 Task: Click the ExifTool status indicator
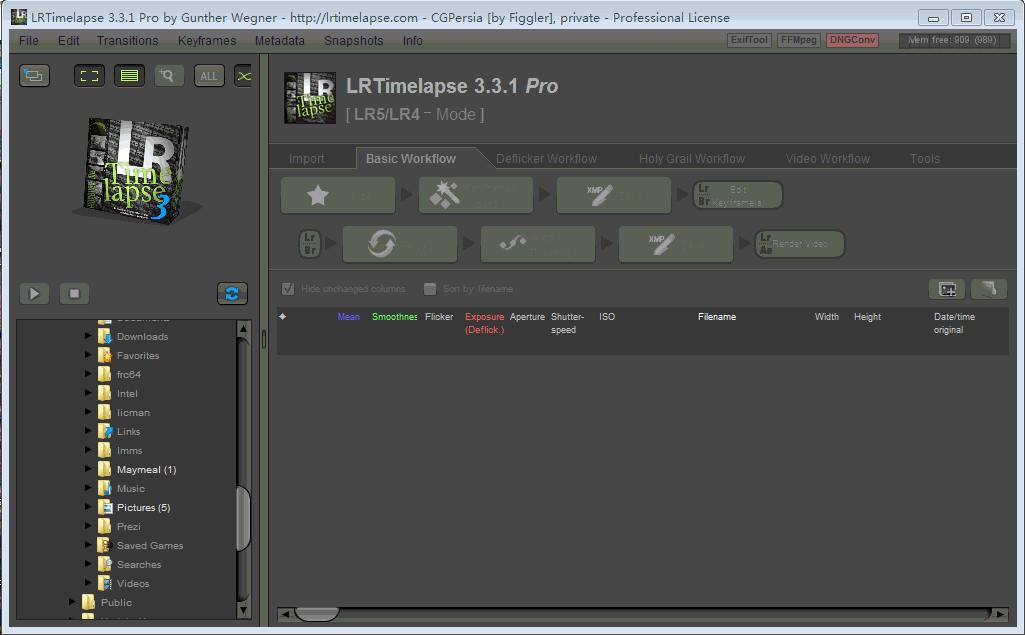(x=749, y=40)
